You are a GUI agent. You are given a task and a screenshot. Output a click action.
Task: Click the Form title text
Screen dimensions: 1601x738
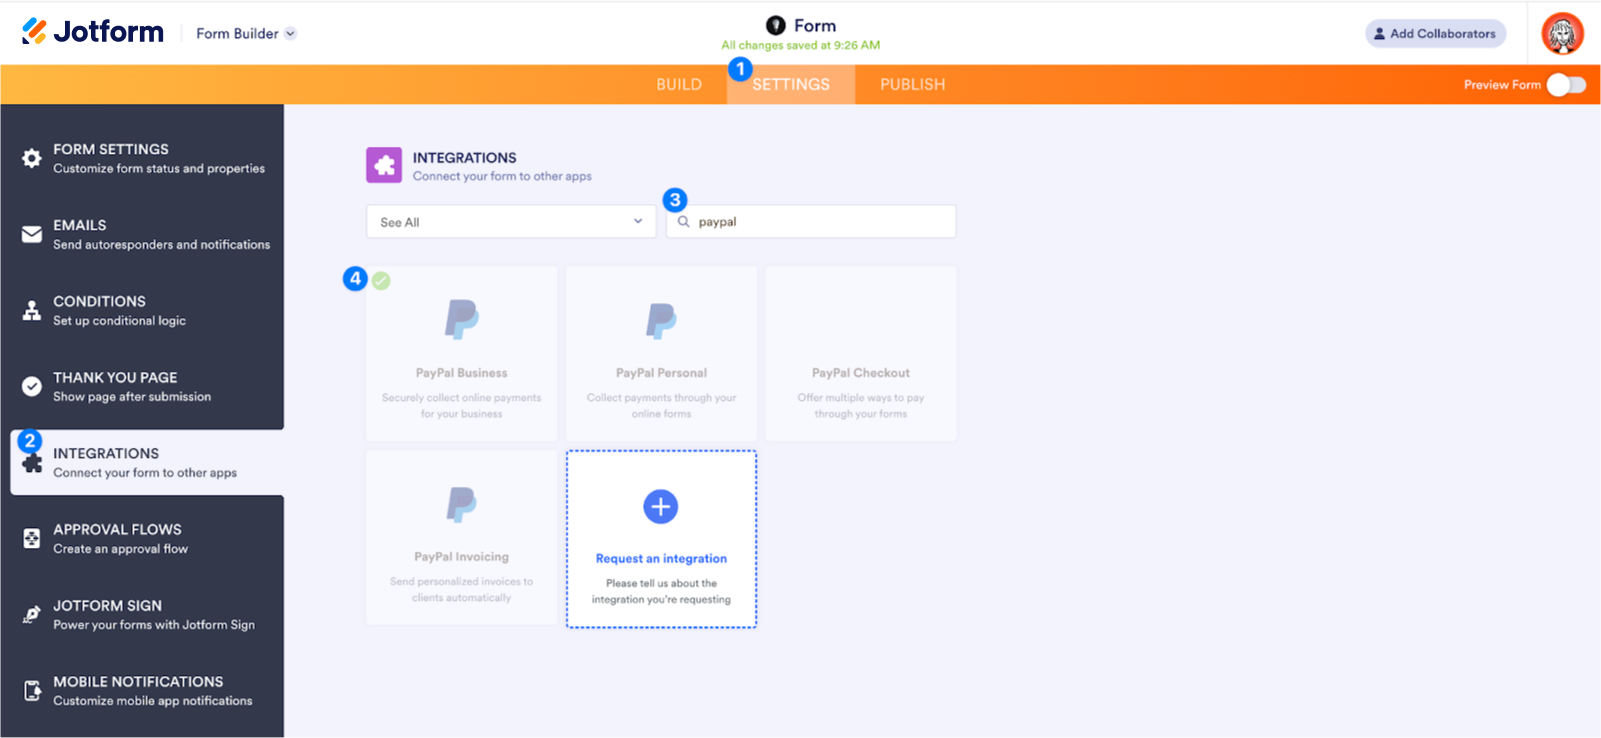point(815,26)
